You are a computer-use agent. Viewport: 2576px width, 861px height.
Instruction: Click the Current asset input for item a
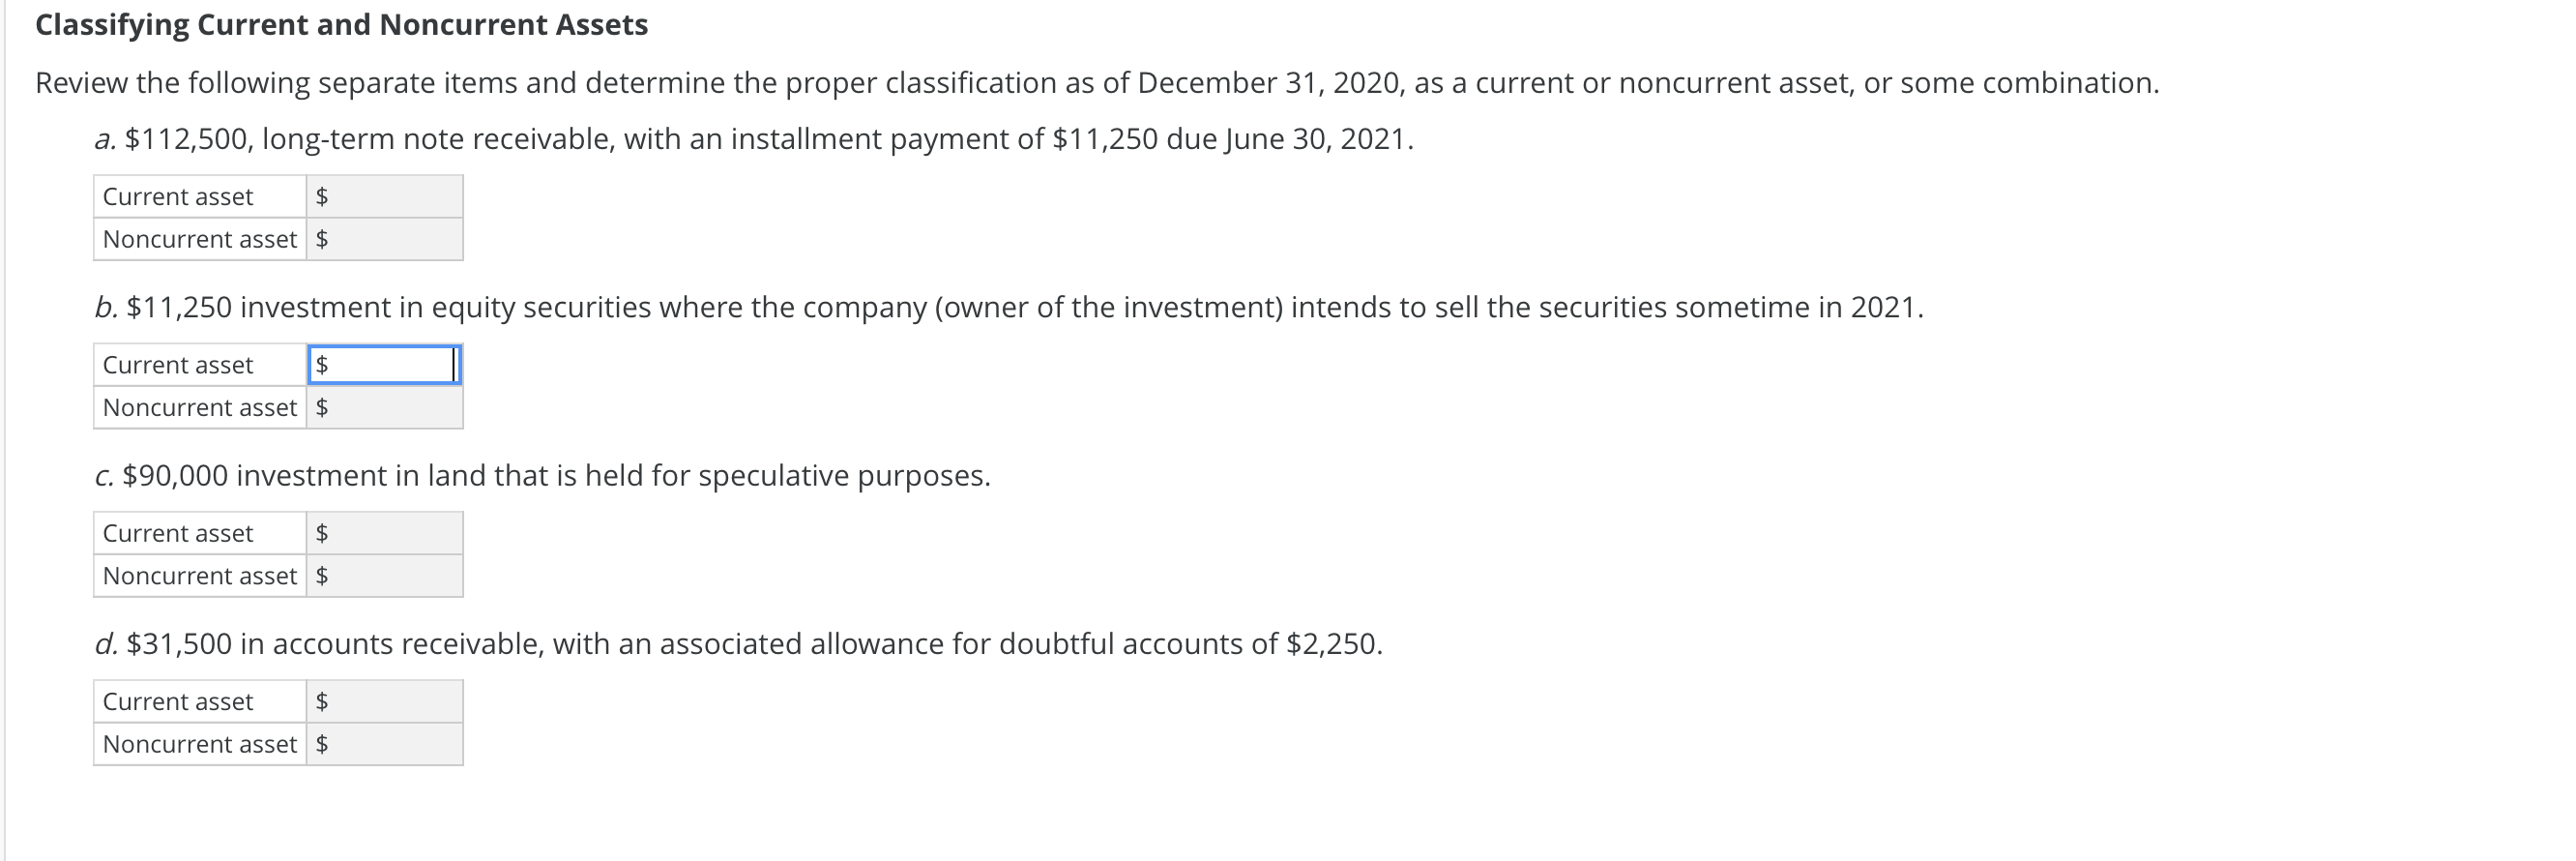[x=390, y=197]
